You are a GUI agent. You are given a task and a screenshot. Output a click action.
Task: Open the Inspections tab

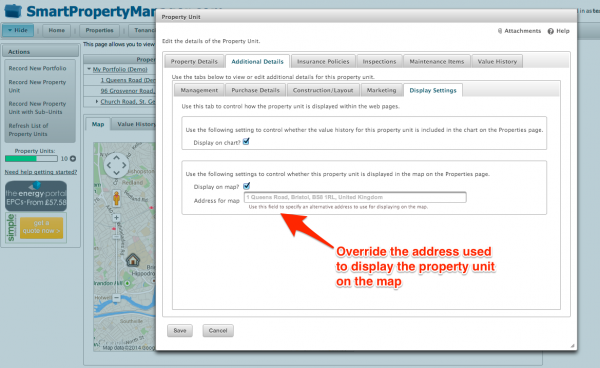pos(379,61)
